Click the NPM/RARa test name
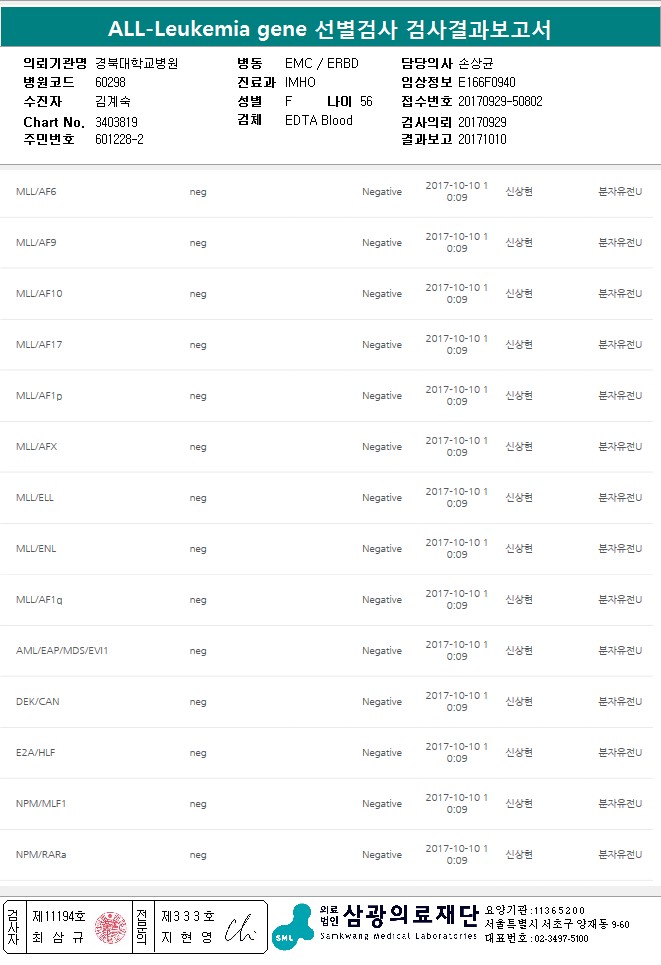This screenshot has height=965, width=661. (41, 855)
